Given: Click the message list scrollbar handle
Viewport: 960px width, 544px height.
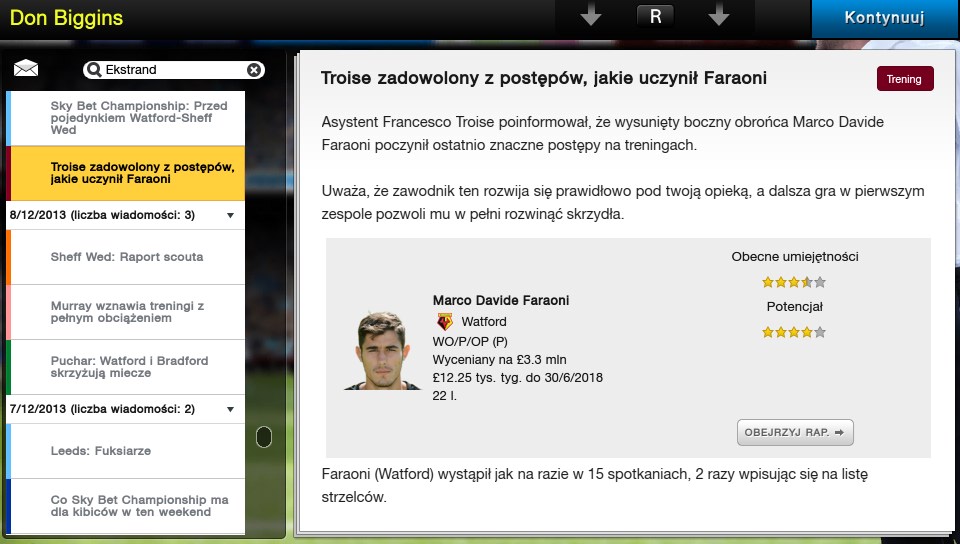Looking at the screenshot, I should (264, 437).
